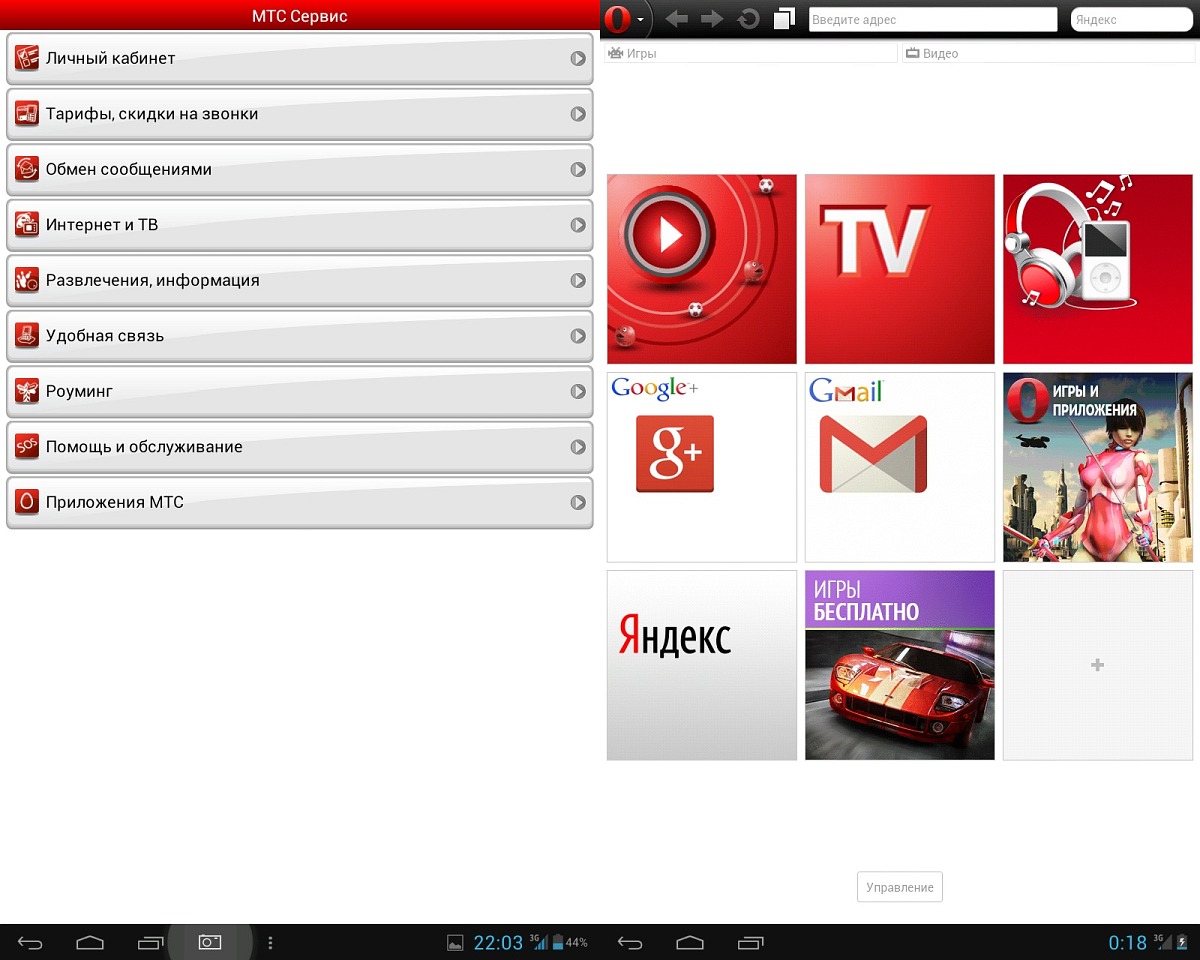Click the Интернет и ТВ row icon
This screenshot has height=960, width=1200.
point(27,225)
